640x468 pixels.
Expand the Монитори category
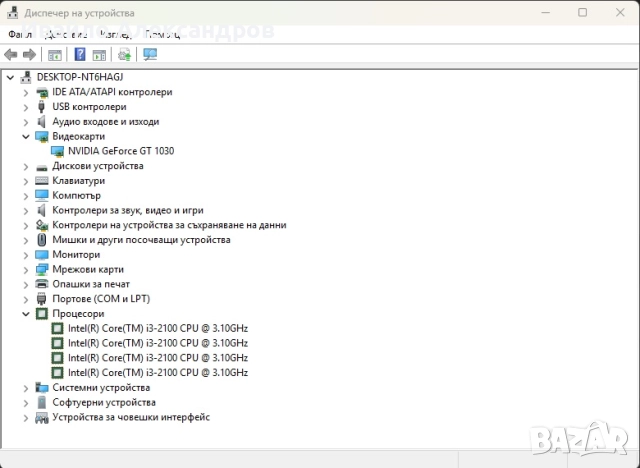point(26,255)
